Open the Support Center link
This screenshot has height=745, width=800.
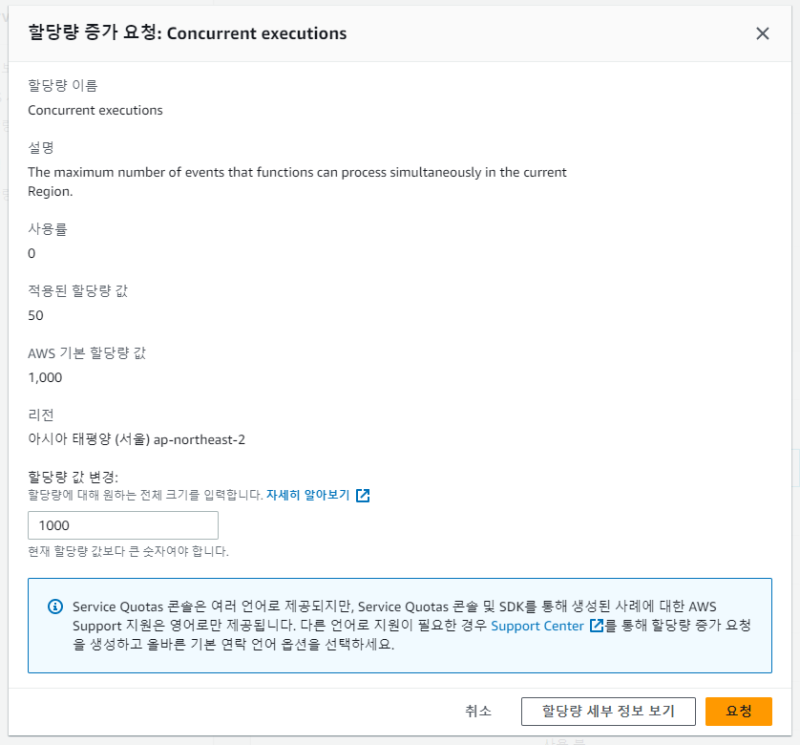point(539,626)
